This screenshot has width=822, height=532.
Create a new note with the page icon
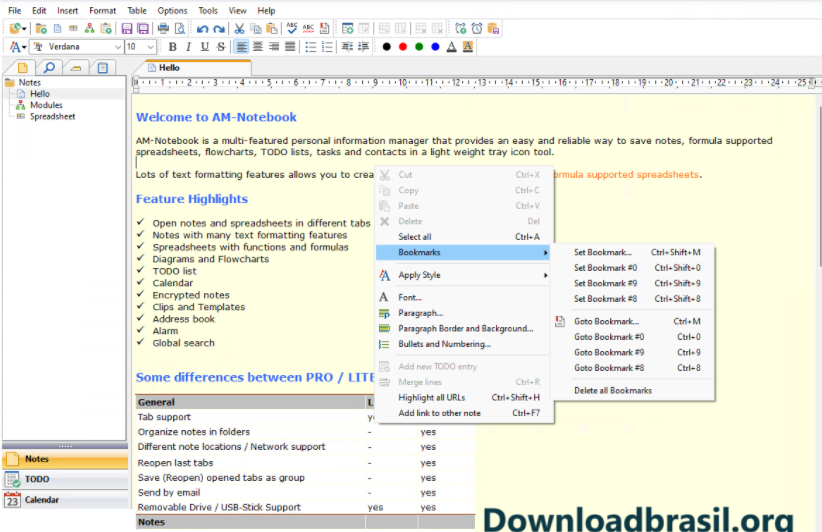[x=58, y=29]
